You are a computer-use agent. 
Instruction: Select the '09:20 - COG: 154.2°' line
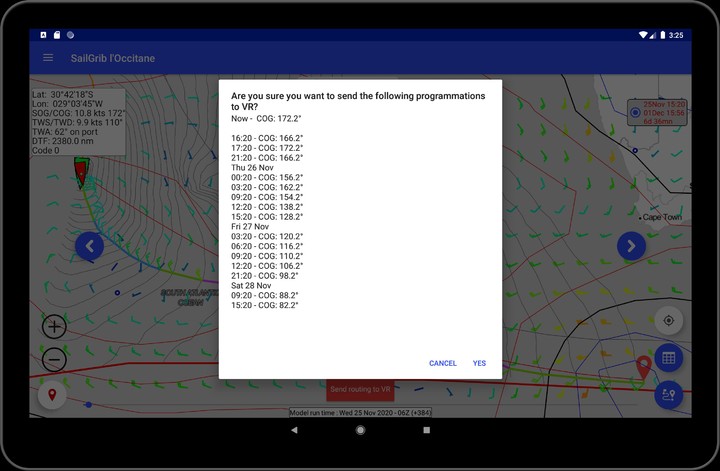point(267,197)
